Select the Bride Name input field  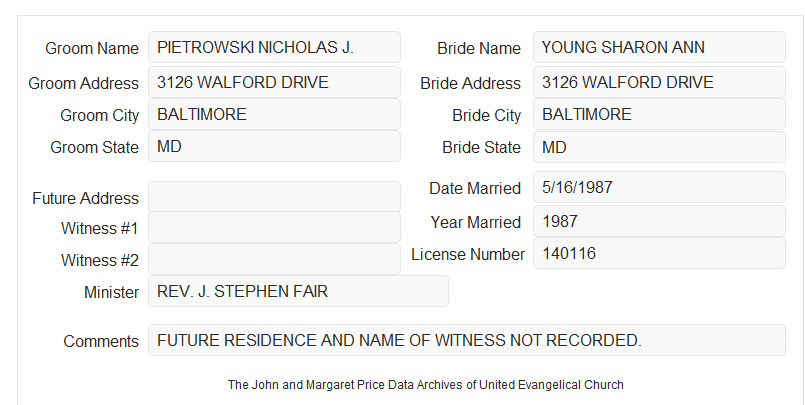[x=659, y=47]
